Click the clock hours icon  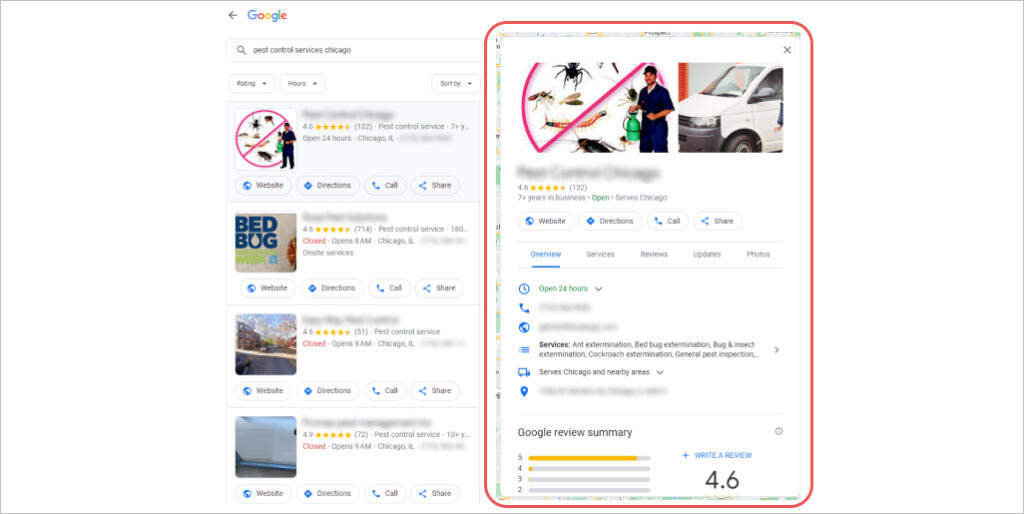(x=524, y=289)
